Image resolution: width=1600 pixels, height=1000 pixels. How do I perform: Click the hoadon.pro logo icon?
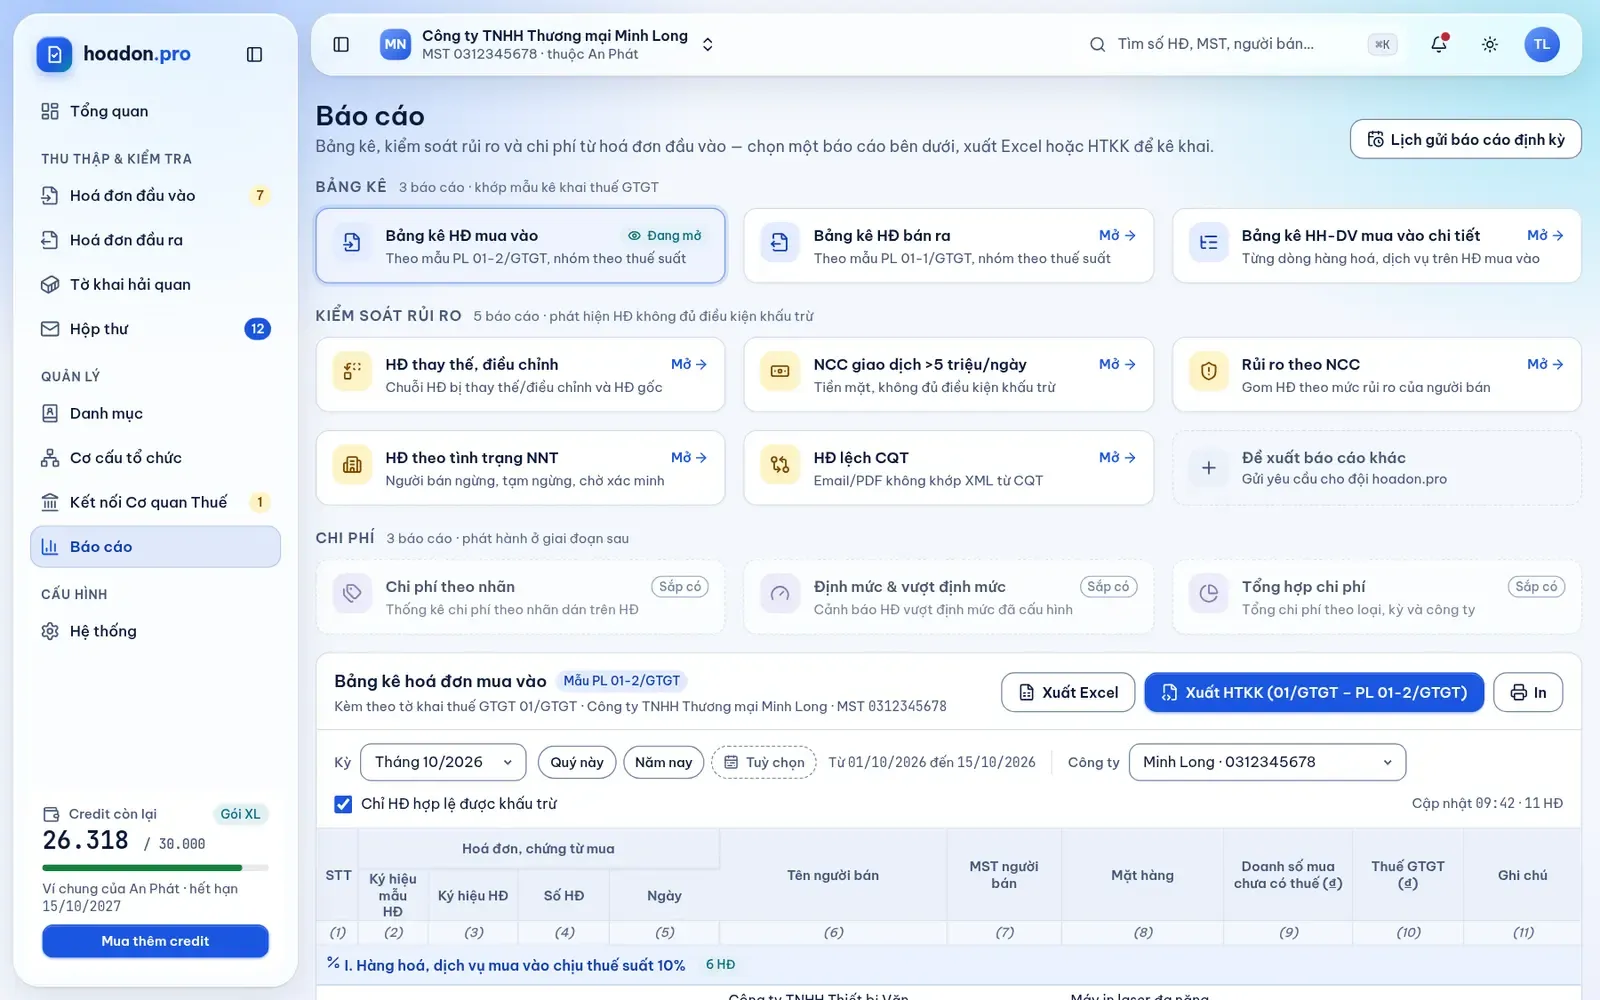[x=54, y=54]
